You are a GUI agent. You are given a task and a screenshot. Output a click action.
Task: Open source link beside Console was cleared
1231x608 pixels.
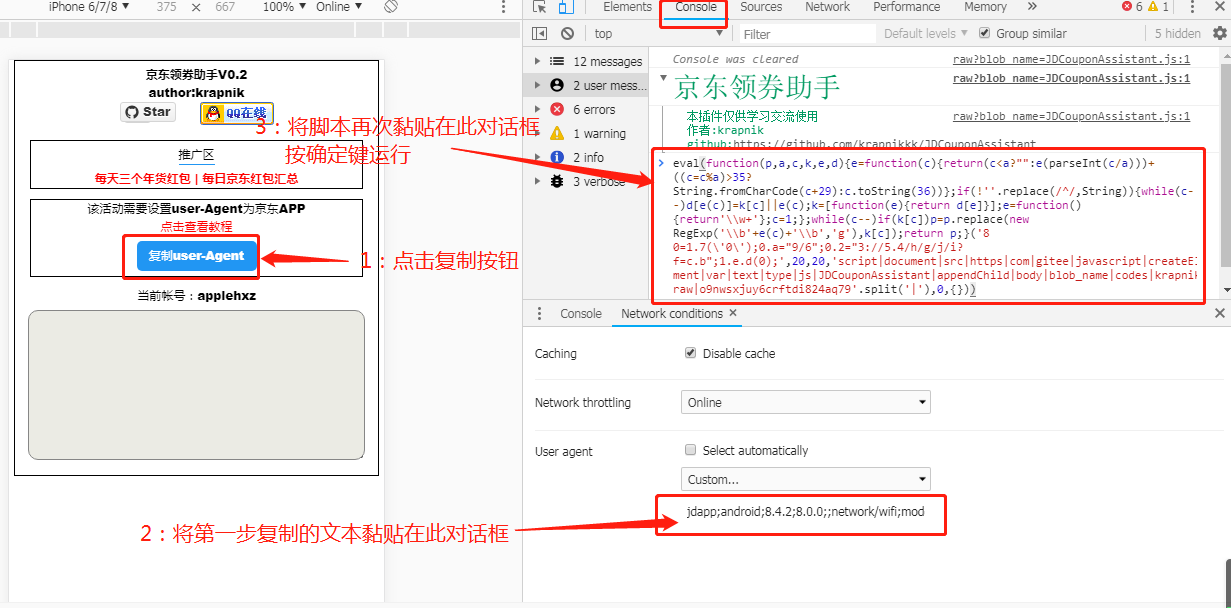[1071, 59]
